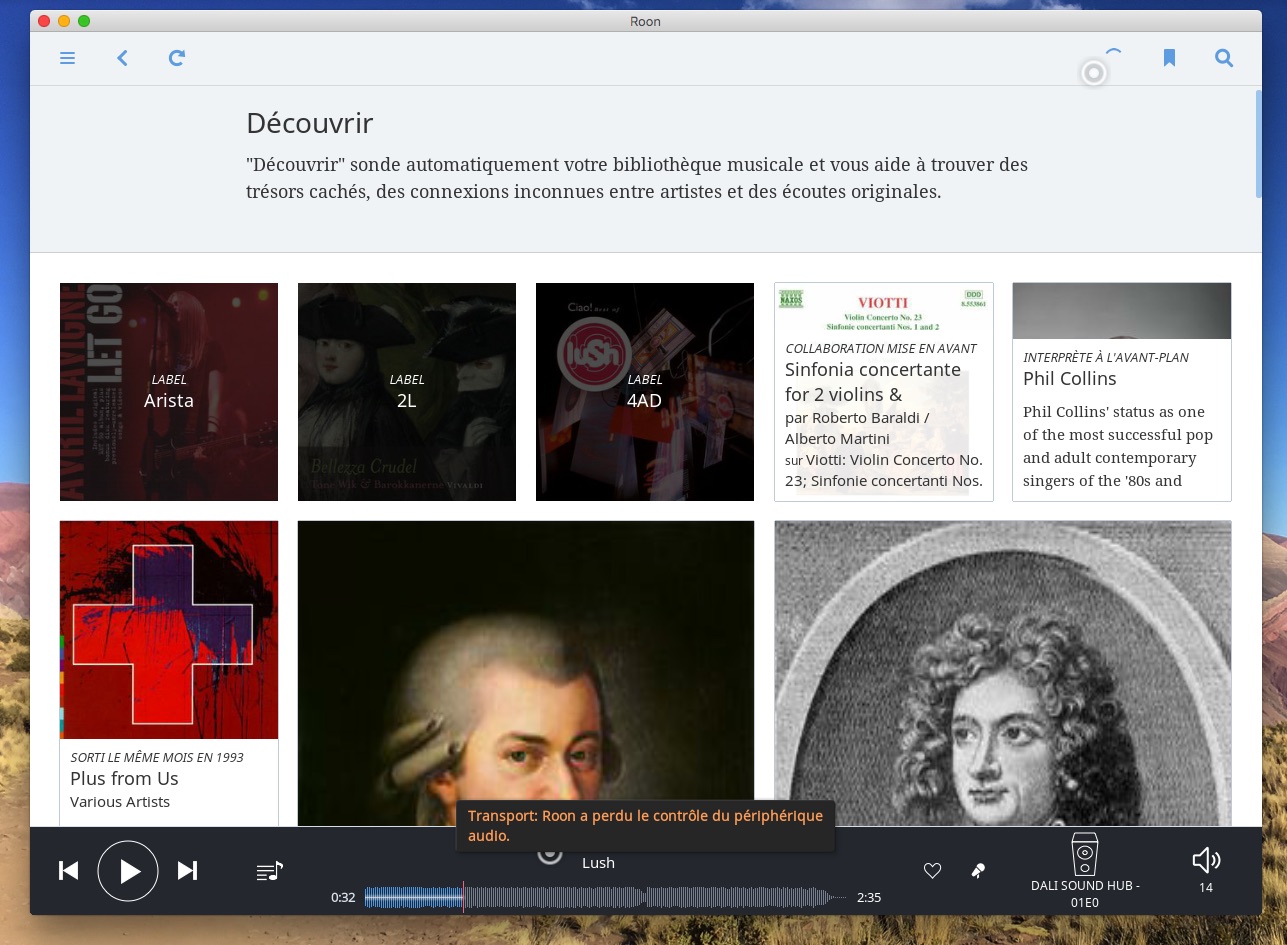The width and height of the screenshot is (1287, 945).
Task: Open the Mozart portrait tile
Action: pyautogui.click(x=526, y=673)
